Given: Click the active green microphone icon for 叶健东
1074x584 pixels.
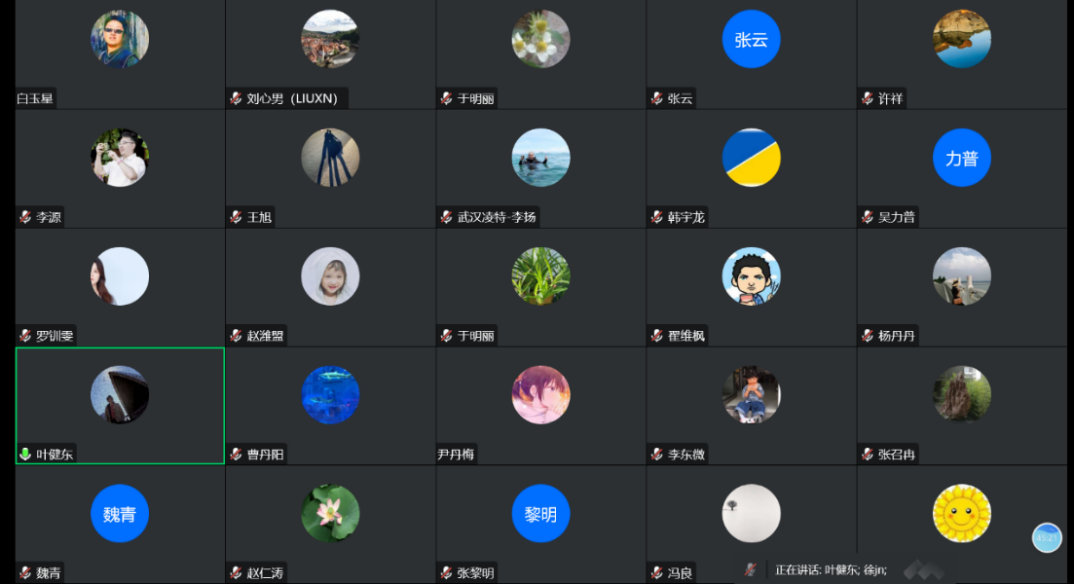Looking at the screenshot, I should click(x=25, y=454).
